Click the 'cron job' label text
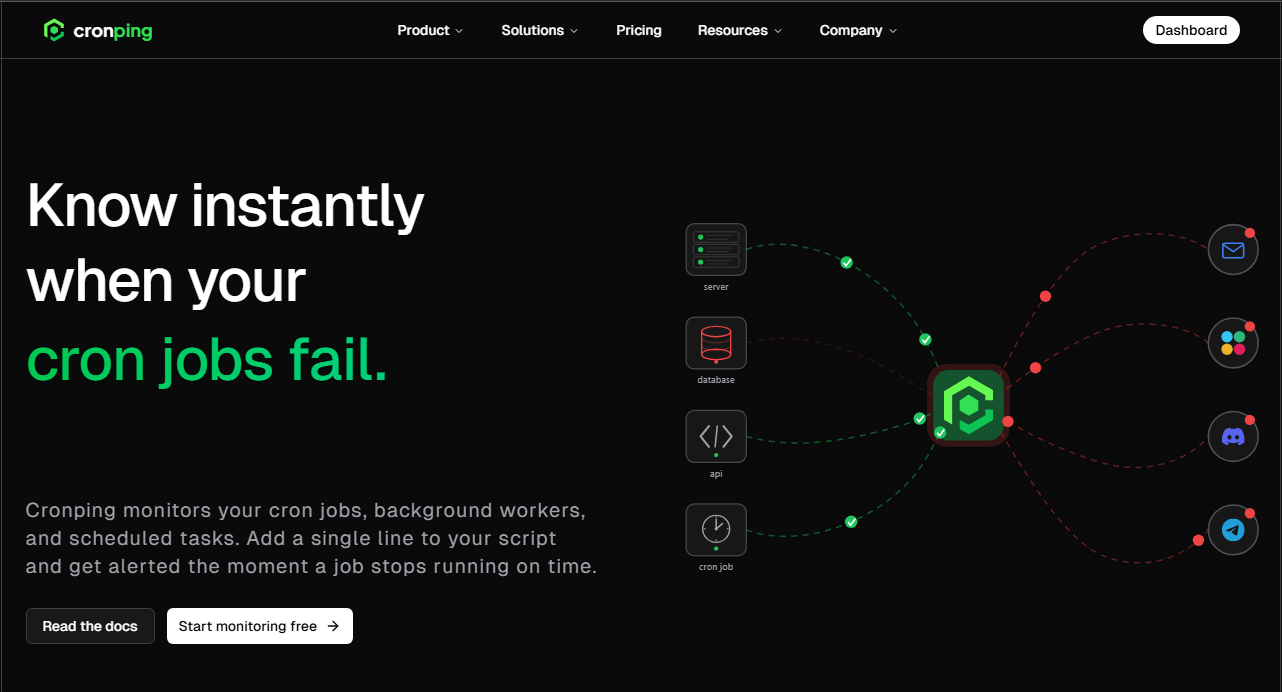This screenshot has width=1282, height=692. [x=716, y=567]
